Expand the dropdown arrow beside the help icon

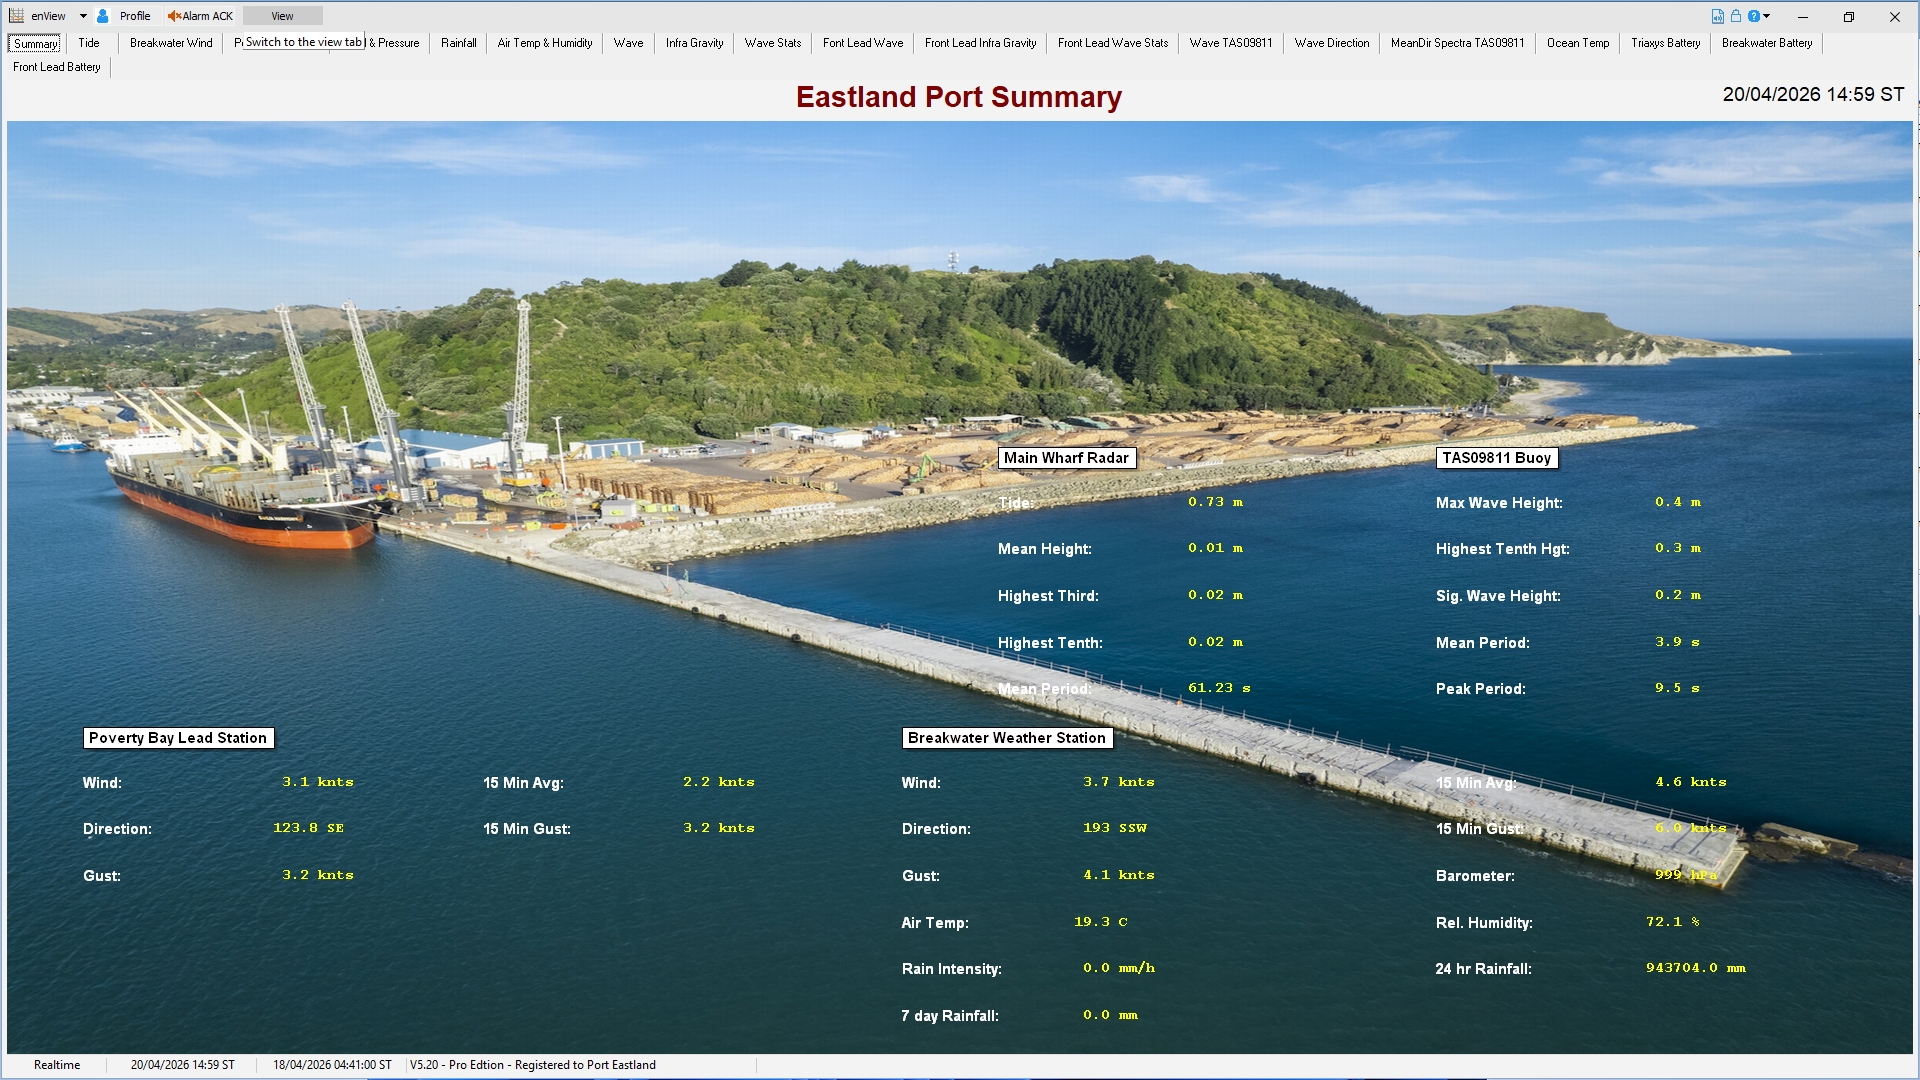(1767, 16)
